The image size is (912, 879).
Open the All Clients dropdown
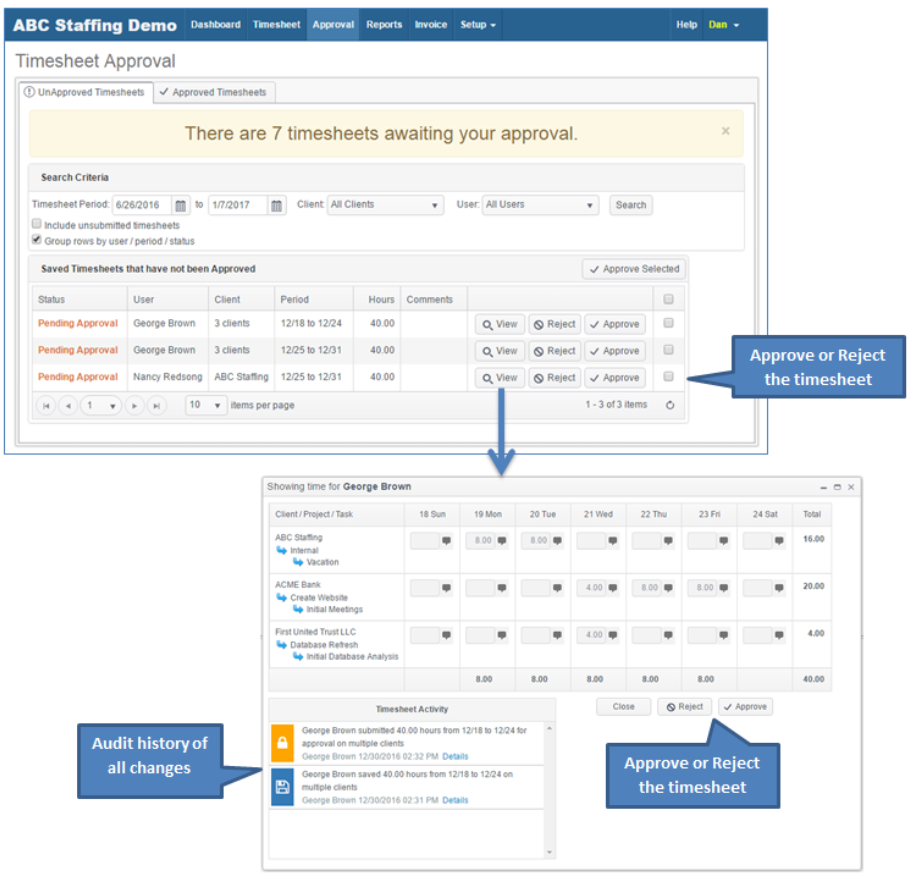[x=385, y=205]
